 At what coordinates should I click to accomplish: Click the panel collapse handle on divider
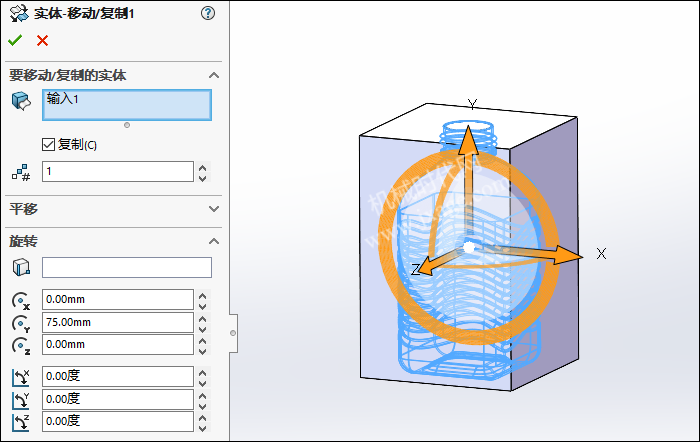233,333
